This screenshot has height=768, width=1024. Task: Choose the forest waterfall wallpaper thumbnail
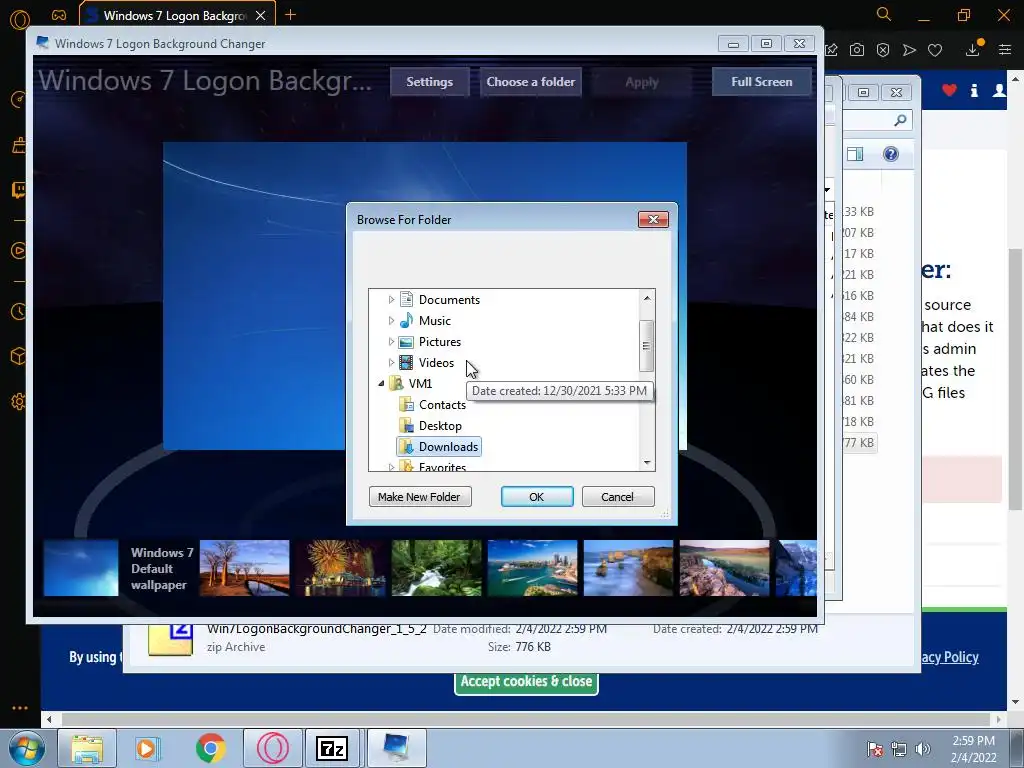pos(436,568)
